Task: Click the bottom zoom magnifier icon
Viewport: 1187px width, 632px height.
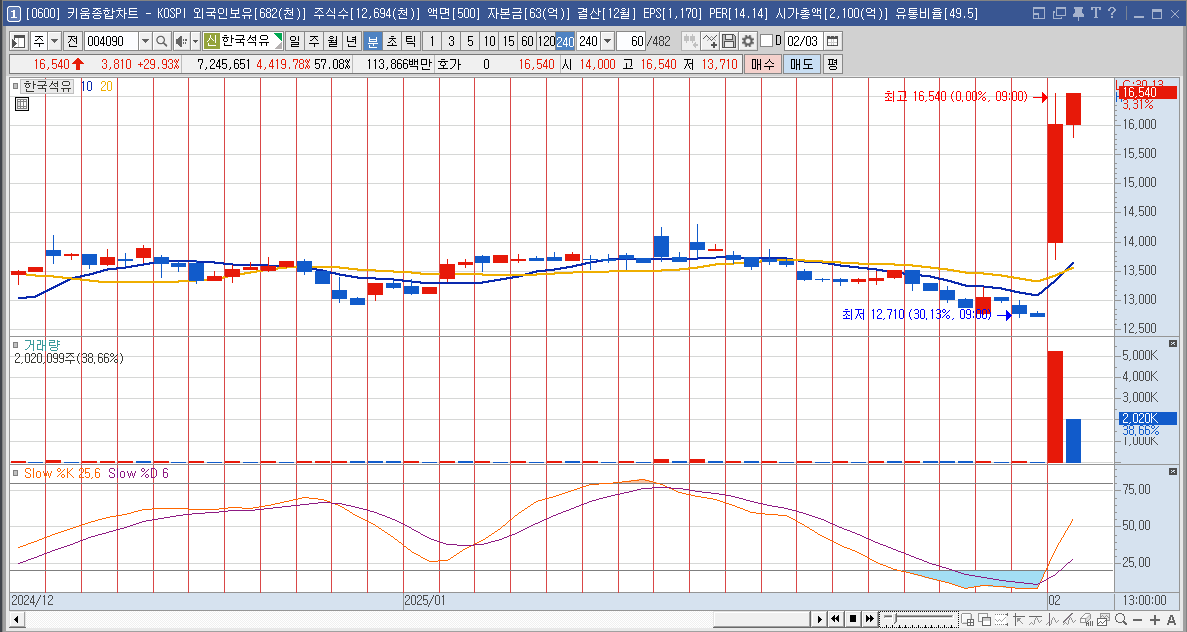Action: click(1120, 619)
